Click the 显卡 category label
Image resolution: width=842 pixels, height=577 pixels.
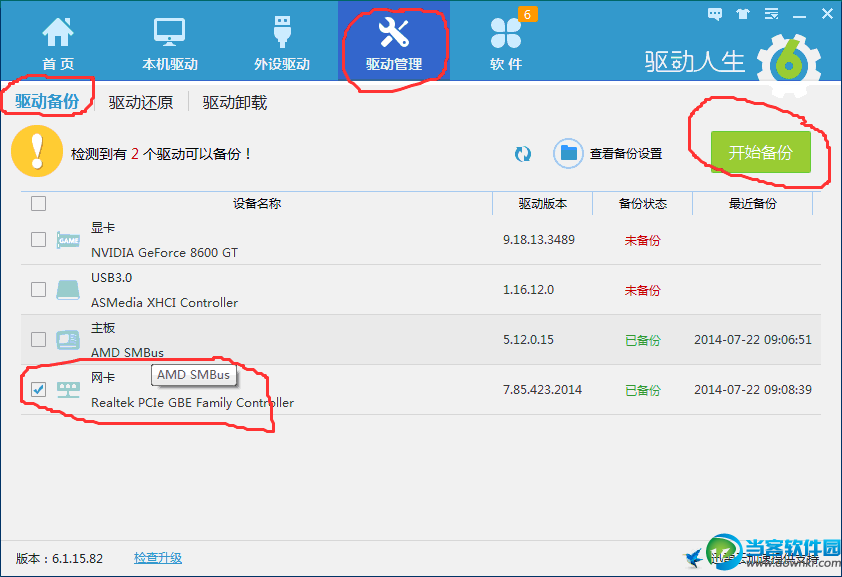(x=103, y=228)
